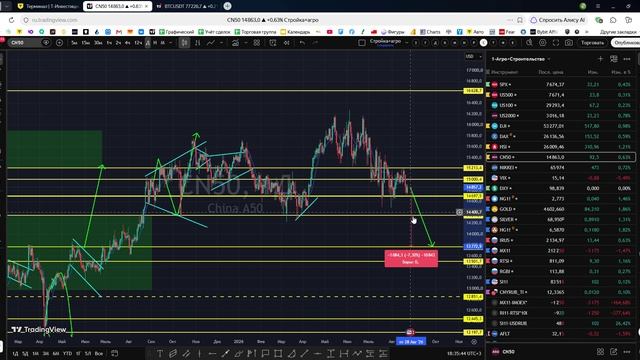Redo chart action arrow

click(x=315, y=43)
